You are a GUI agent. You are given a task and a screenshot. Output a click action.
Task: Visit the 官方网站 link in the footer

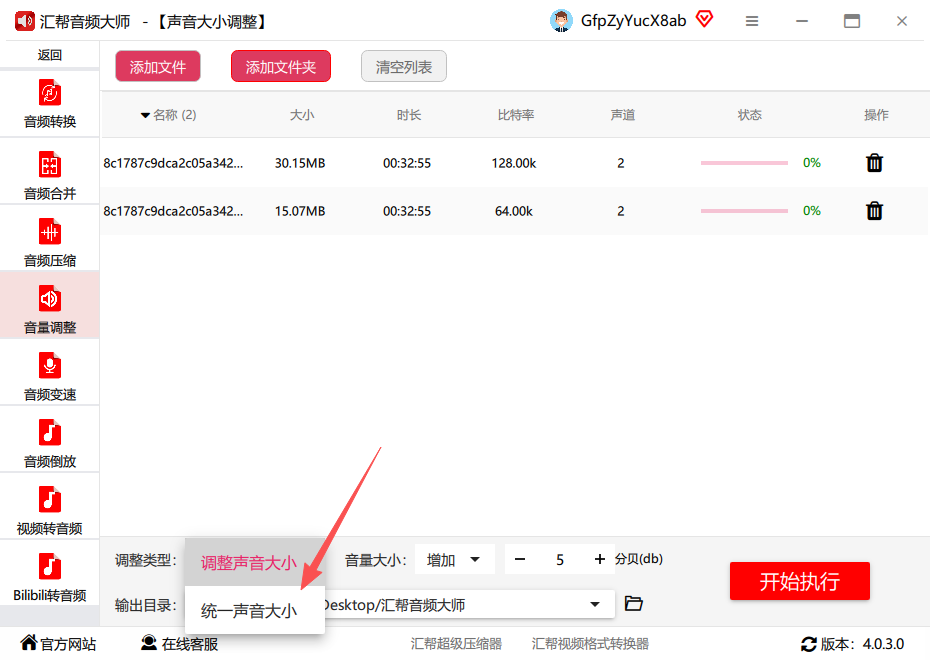pyautogui.click(x=58, y=643)
